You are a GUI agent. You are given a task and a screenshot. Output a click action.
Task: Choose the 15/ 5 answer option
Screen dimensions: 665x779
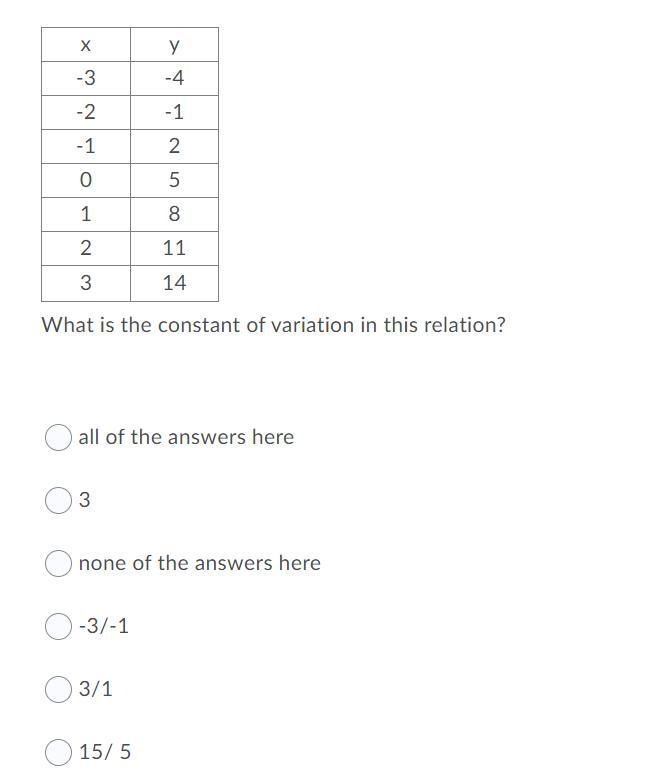58,752
